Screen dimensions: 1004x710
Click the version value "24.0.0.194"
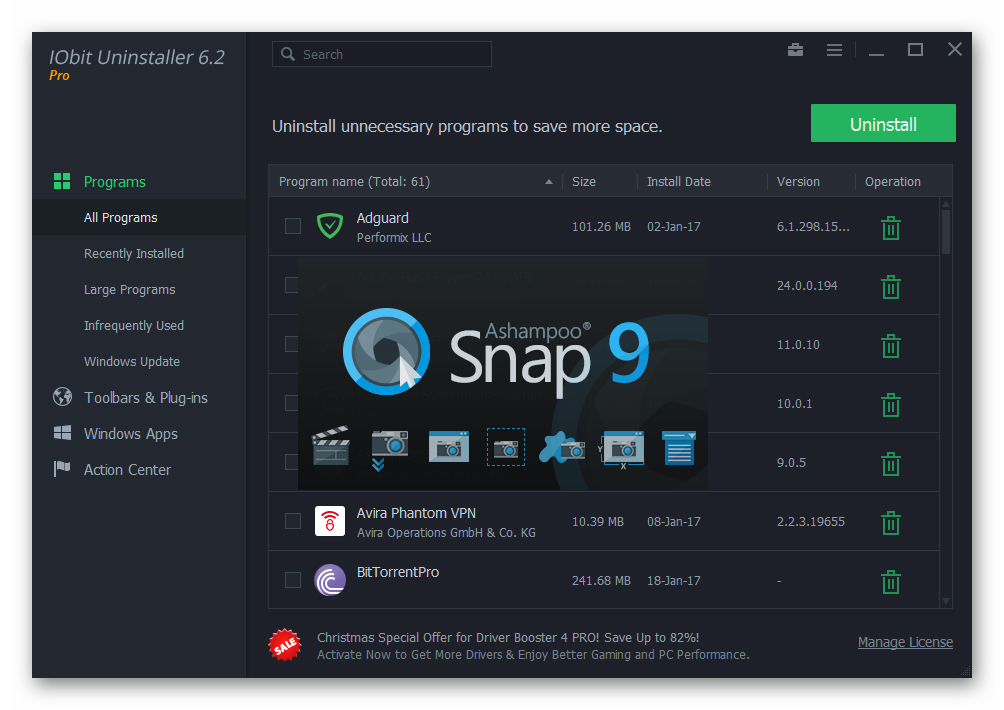(x=807, y=286)
